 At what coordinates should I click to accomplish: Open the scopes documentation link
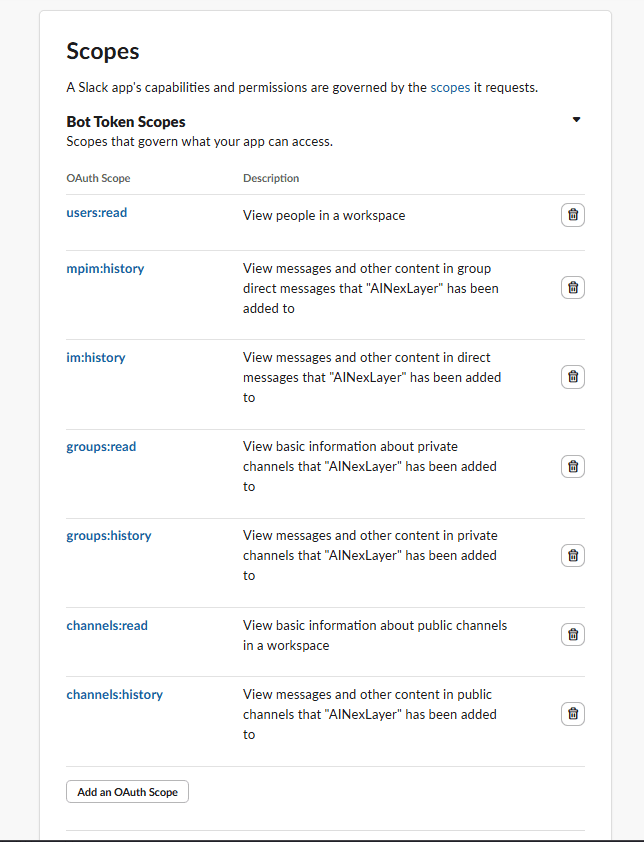click(450, 87)
